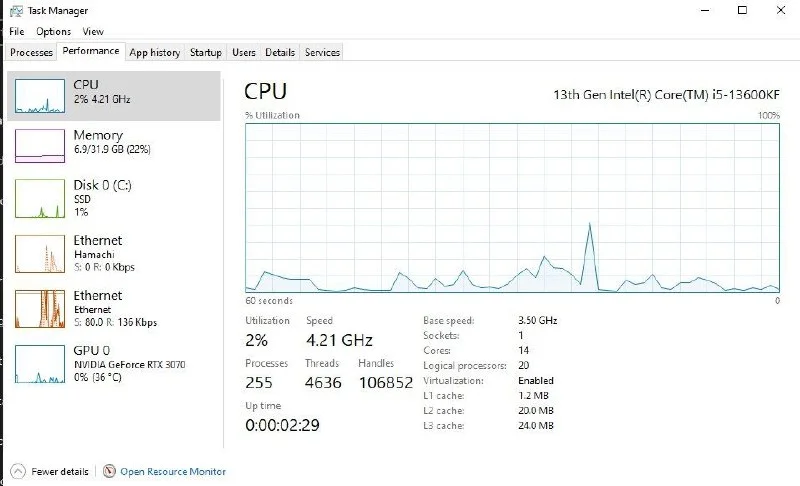Viewport: 800px width, 486px height.
Task: Open the File menu
Action: [17, 32]
